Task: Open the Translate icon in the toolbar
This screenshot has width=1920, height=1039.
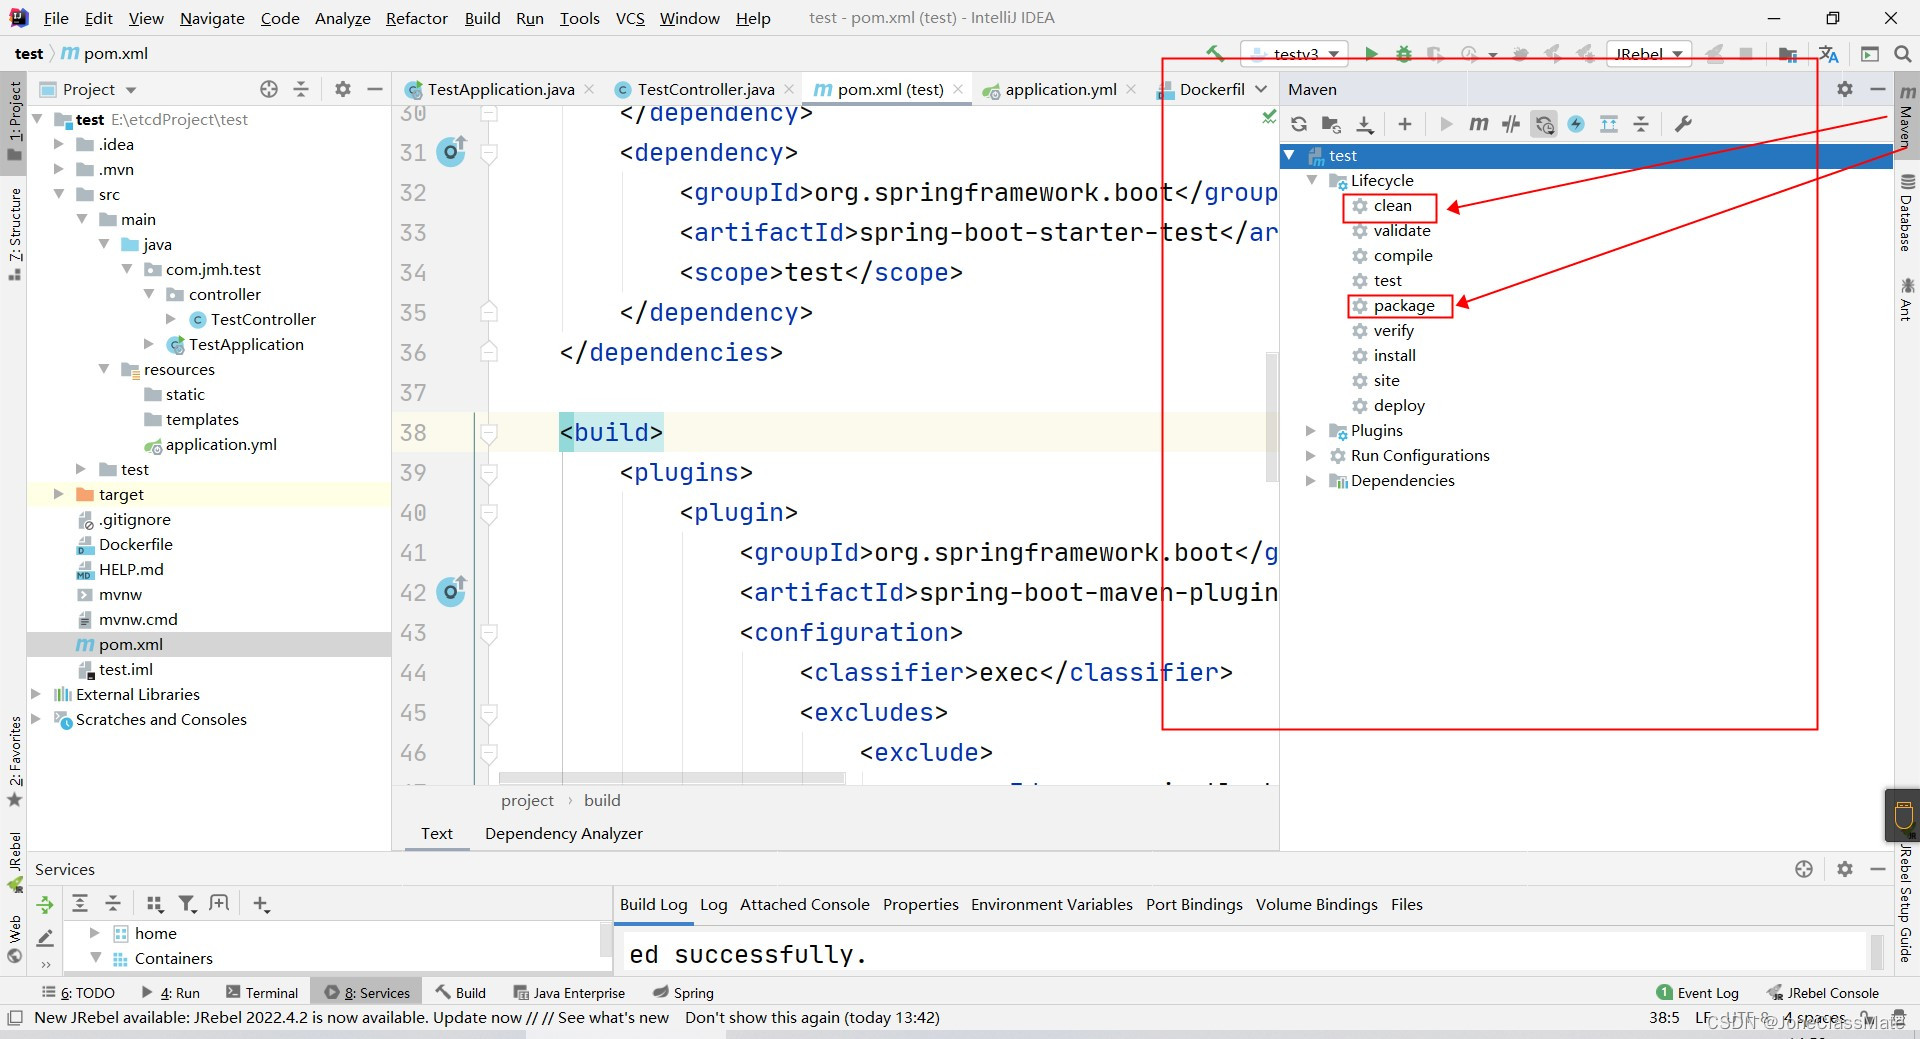Action: tap(1829, 54)
